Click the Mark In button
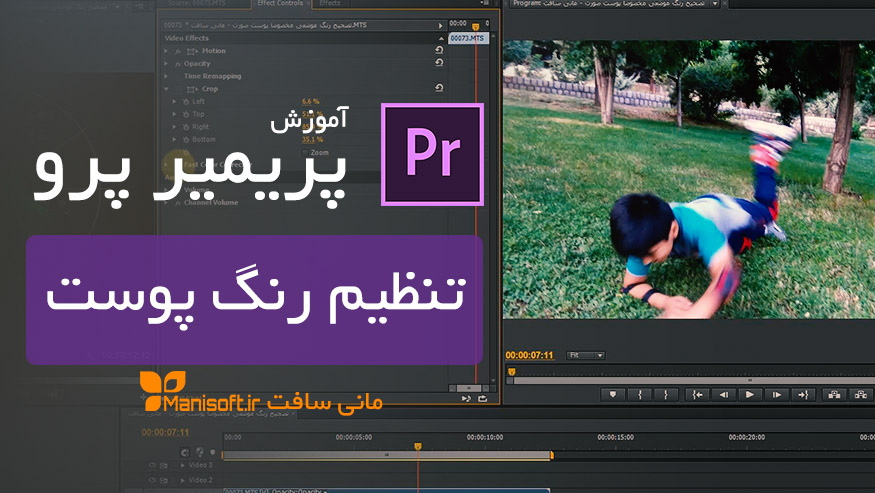This screenshot has height=493, width=875. click(640, 395)
